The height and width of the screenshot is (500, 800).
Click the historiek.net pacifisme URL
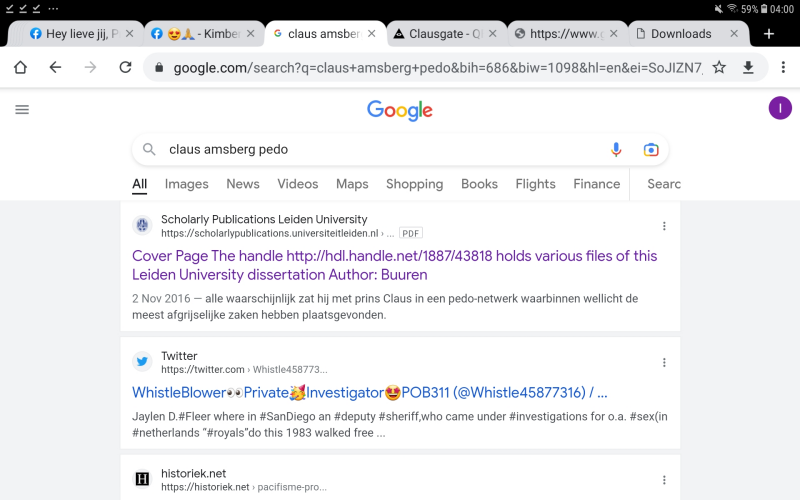244,487
